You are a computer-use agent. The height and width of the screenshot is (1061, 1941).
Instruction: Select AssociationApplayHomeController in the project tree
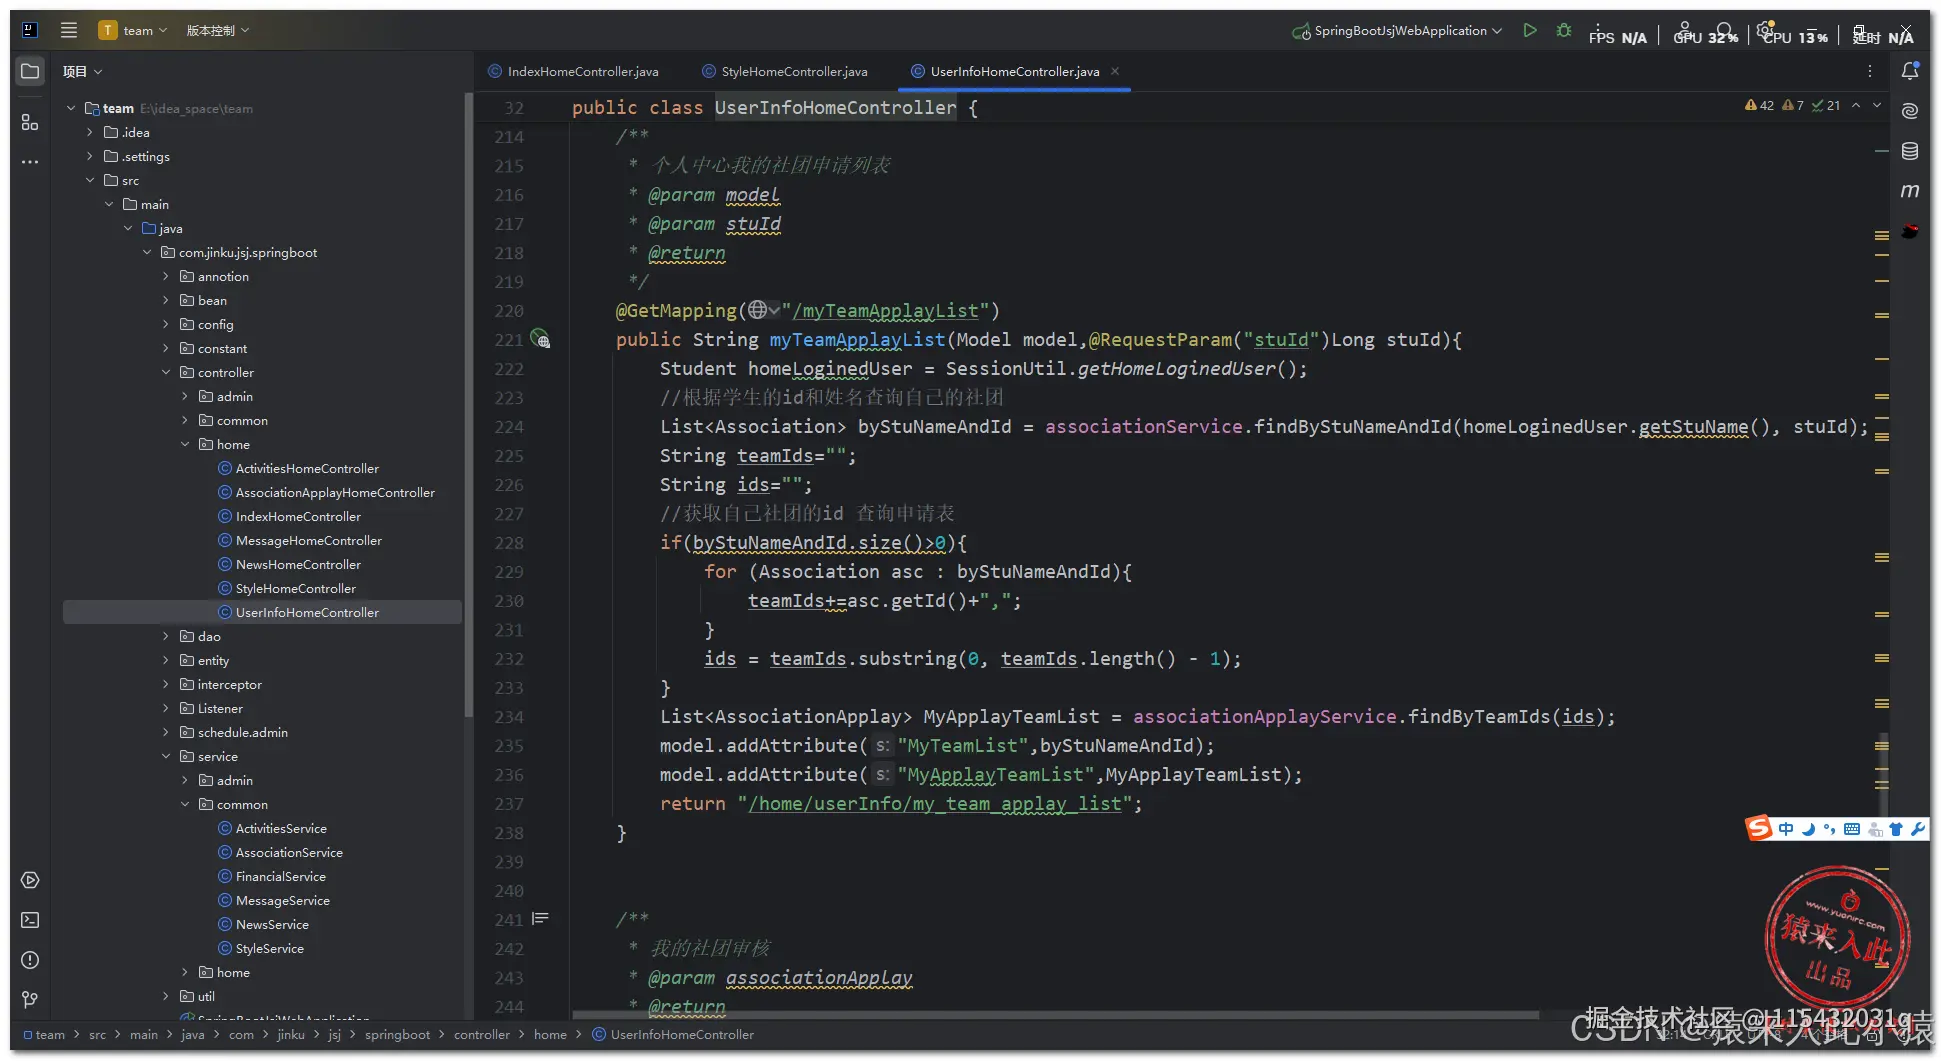point(335,492)
